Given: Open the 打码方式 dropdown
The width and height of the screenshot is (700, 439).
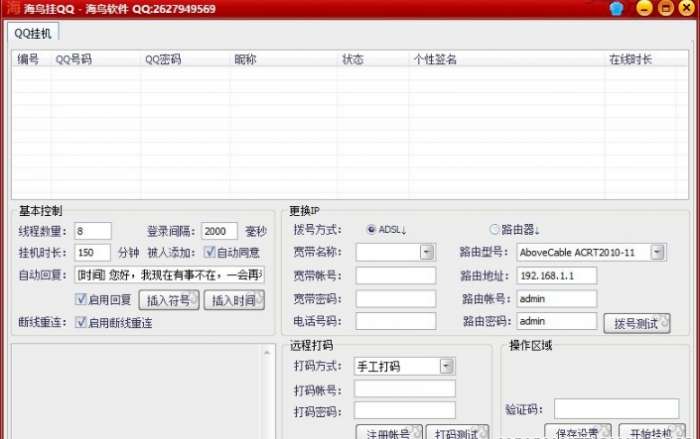Looking at the screenshot, I should pos(446,367).
